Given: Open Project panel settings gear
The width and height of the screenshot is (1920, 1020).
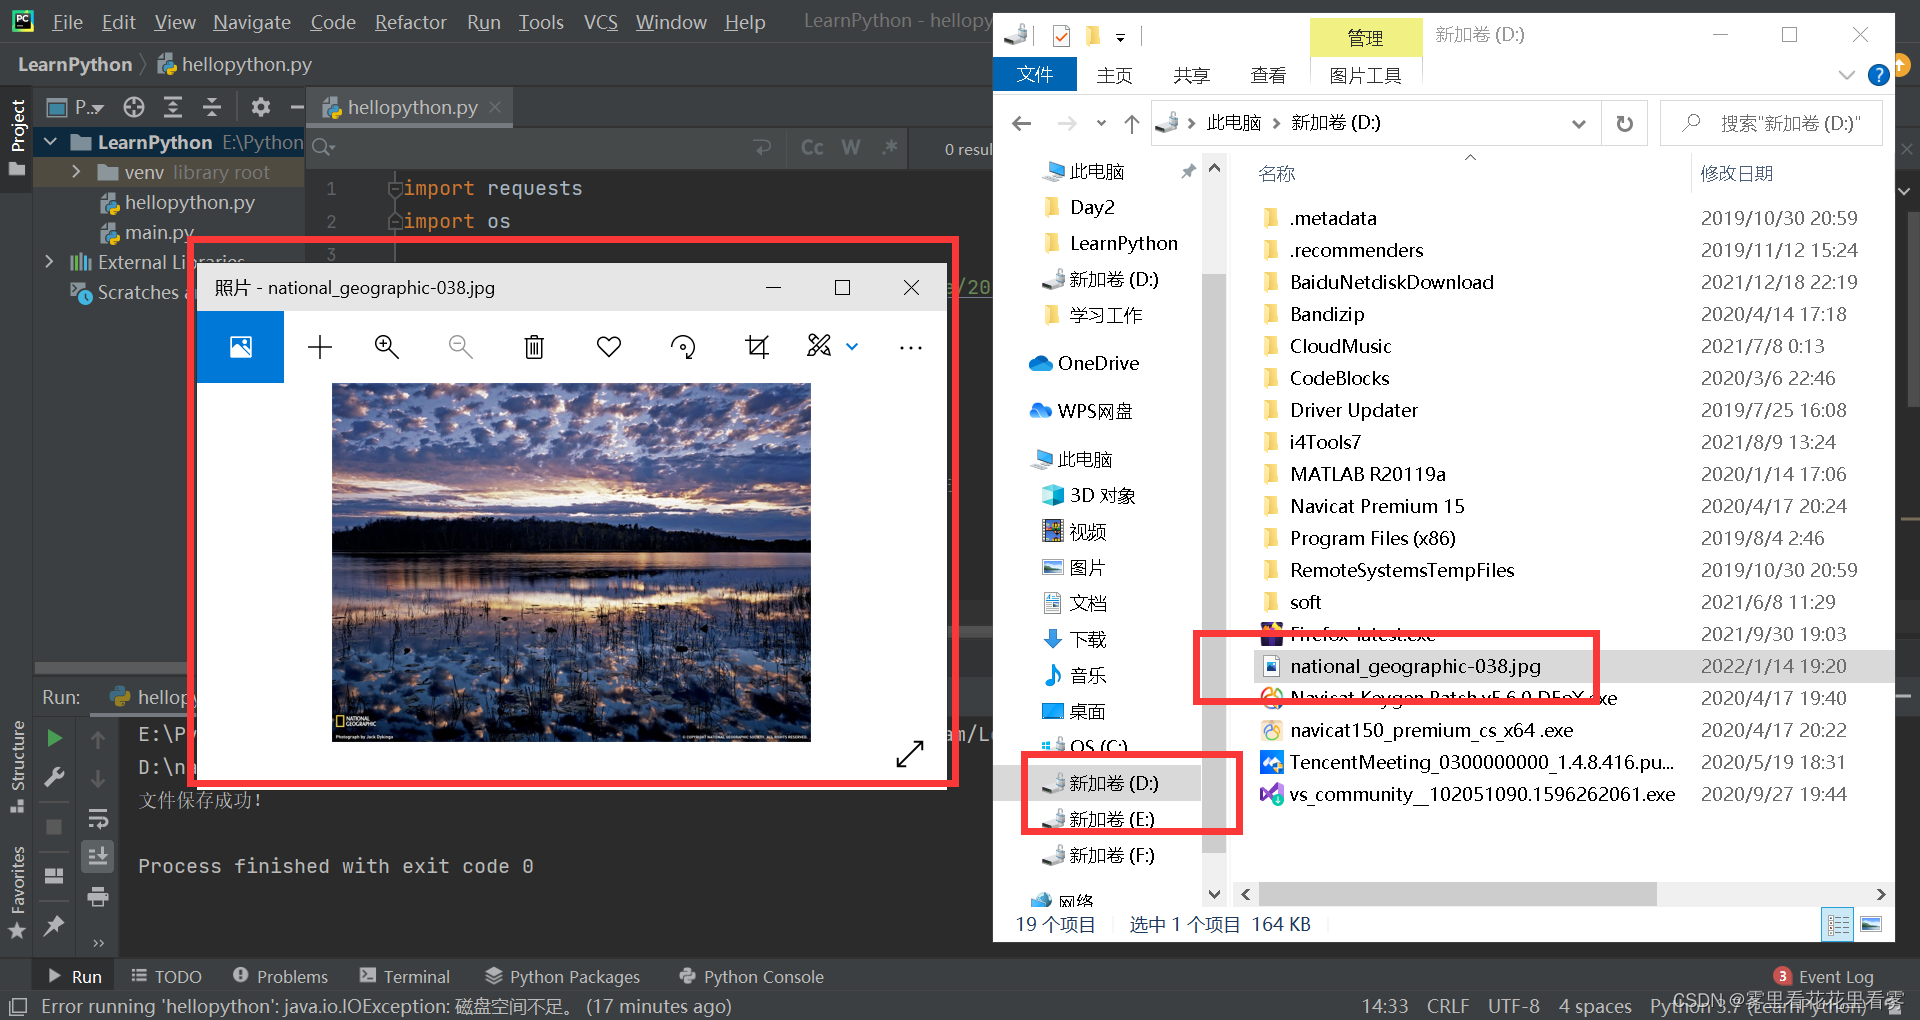Looking at the screenshot, I should point(261,107).
